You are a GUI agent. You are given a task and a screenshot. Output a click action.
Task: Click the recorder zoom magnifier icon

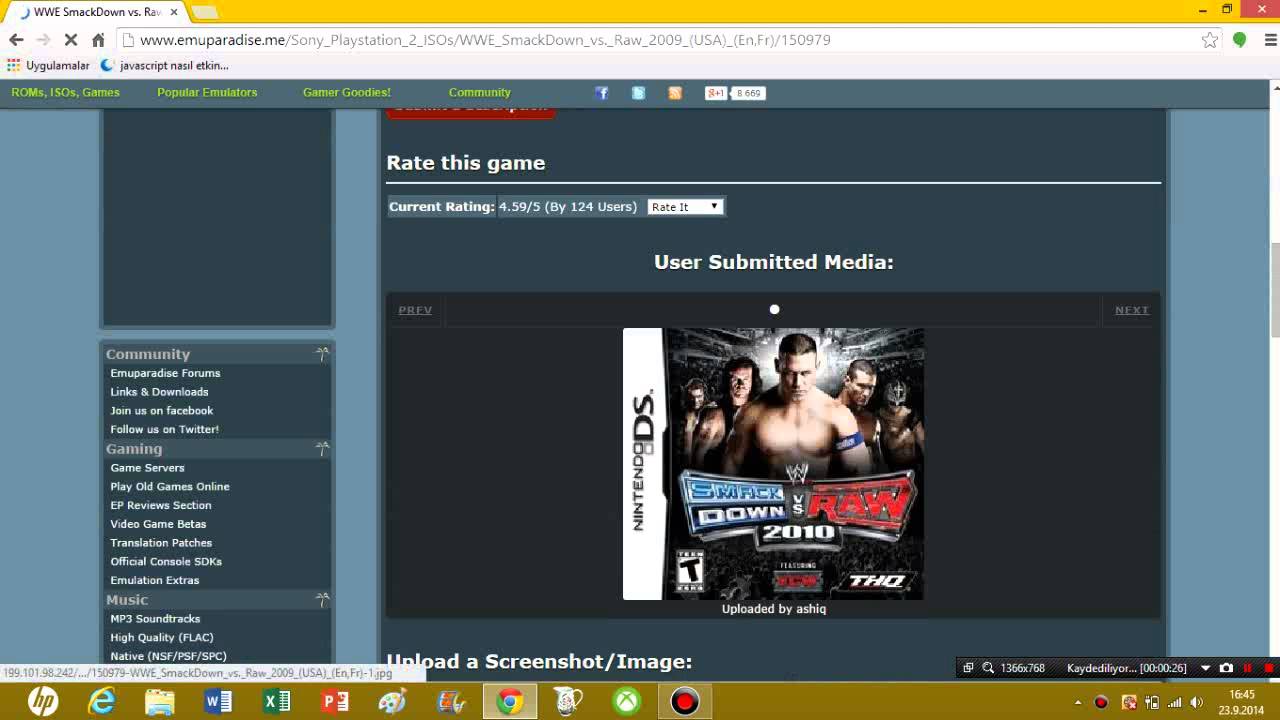(988, 668)
